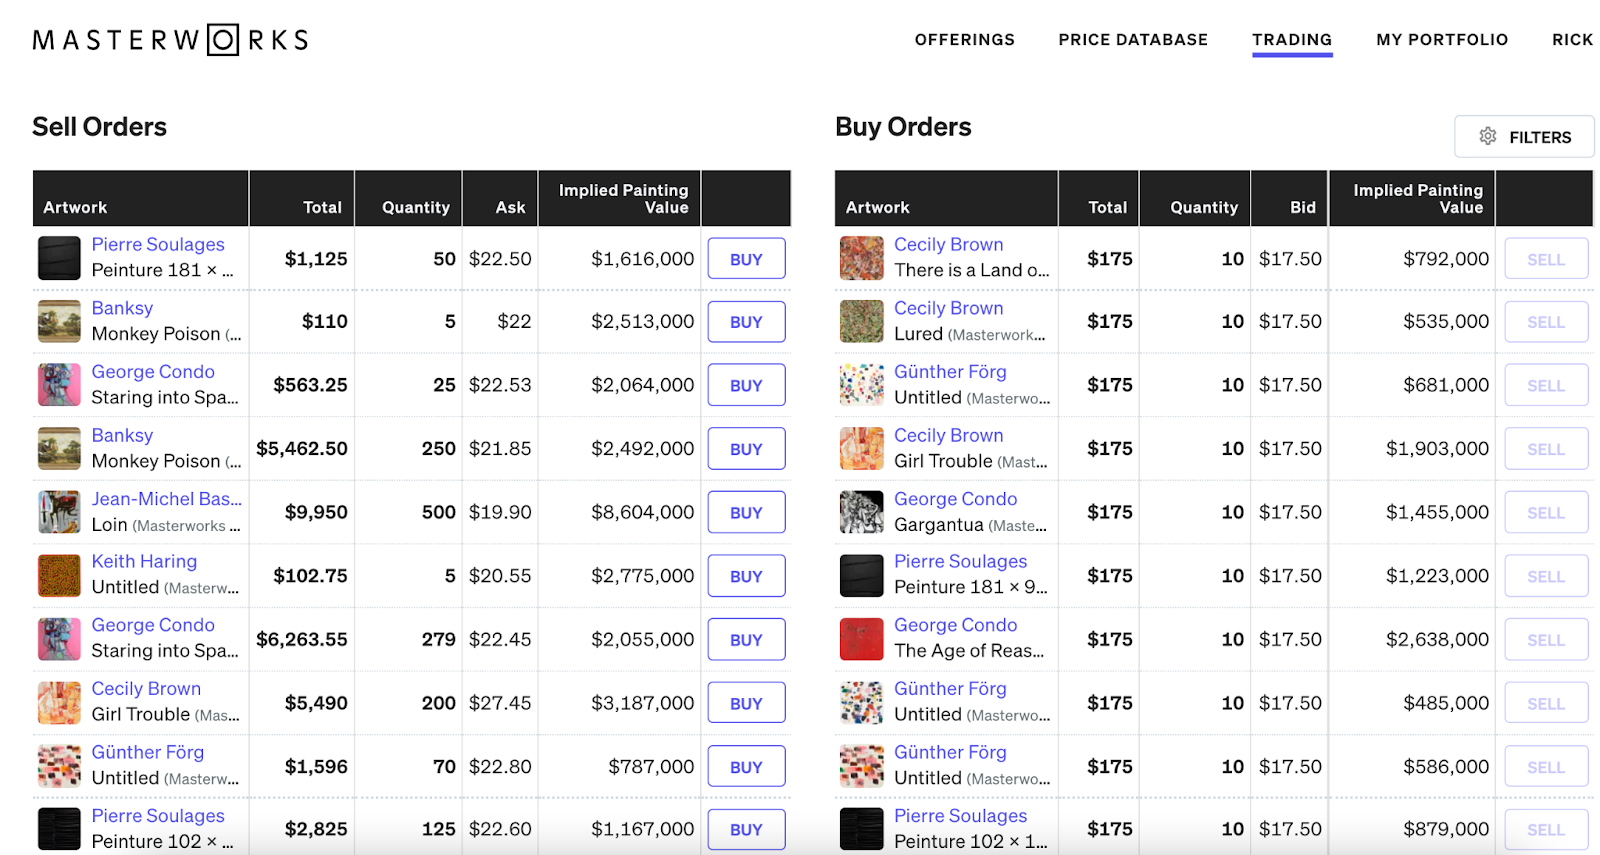Open Pierre Soulages link in $1,125 sell order
Screen dimensions: 1600x855
point(158,245)
